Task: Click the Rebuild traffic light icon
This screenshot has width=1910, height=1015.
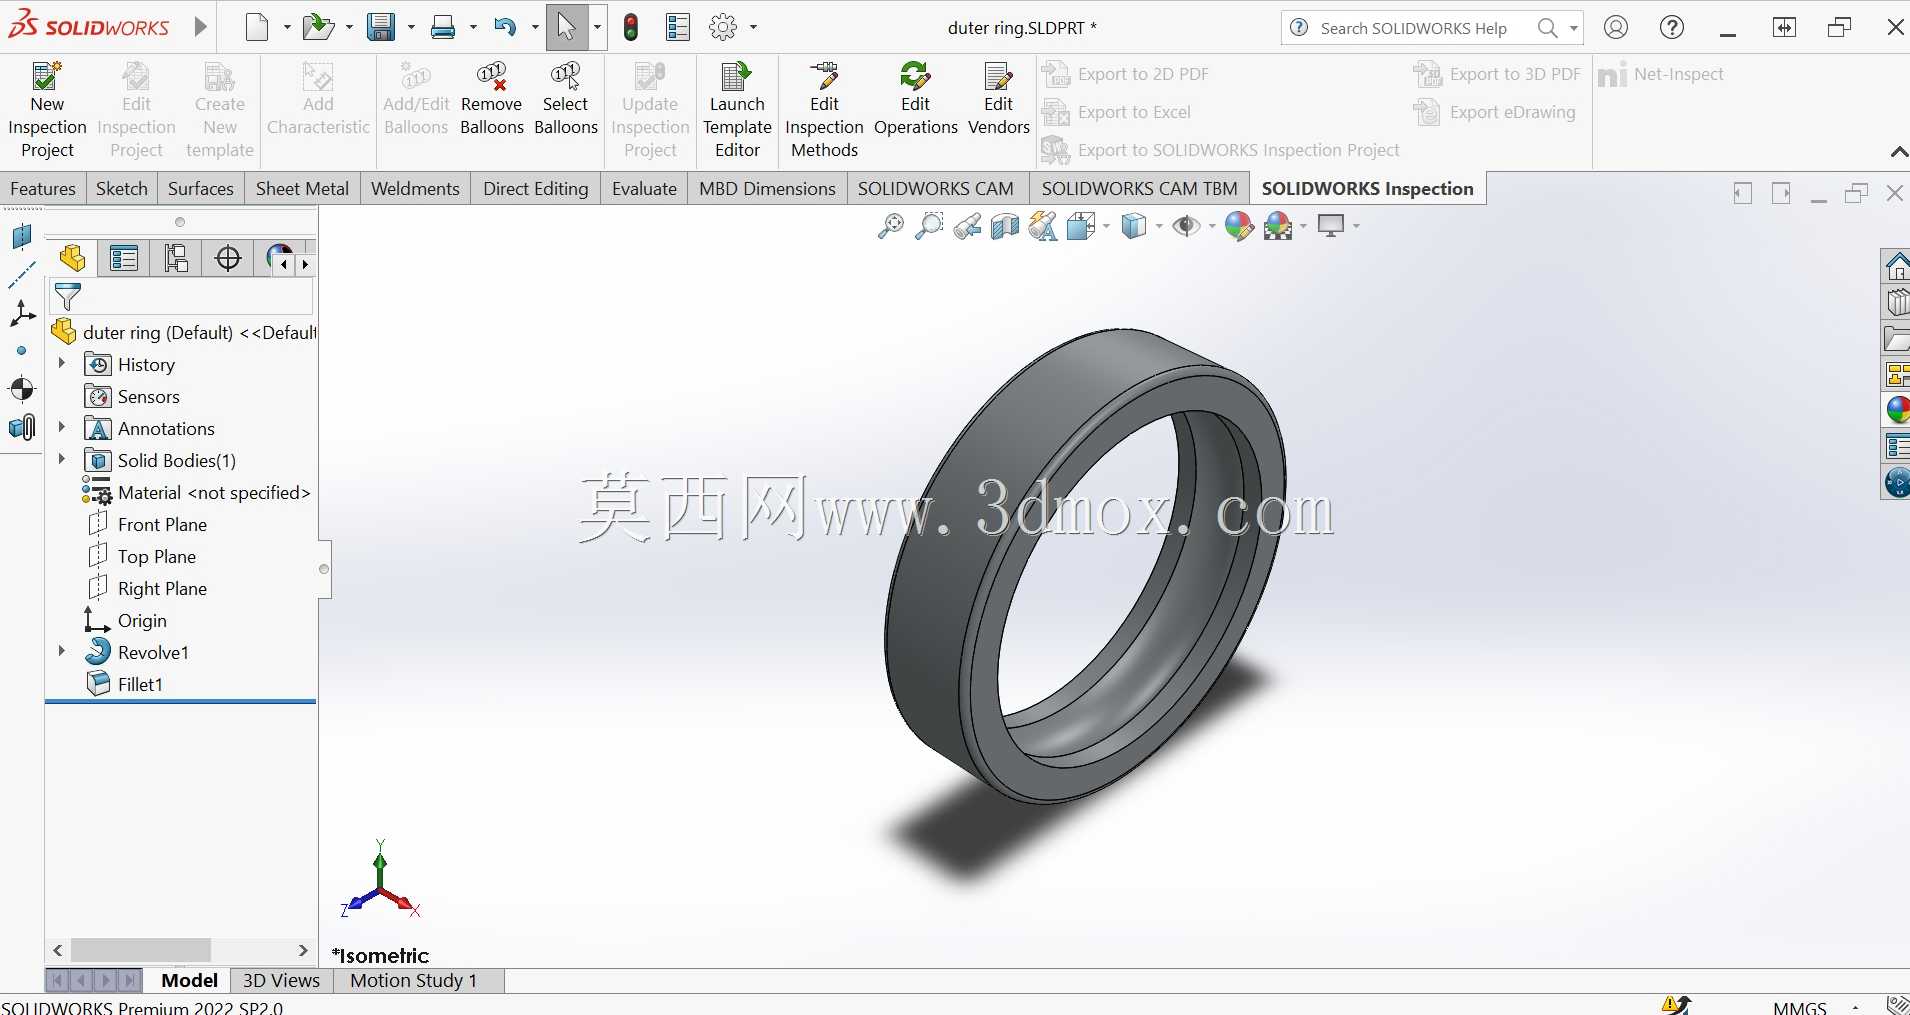Action: [x=630, y=27]
